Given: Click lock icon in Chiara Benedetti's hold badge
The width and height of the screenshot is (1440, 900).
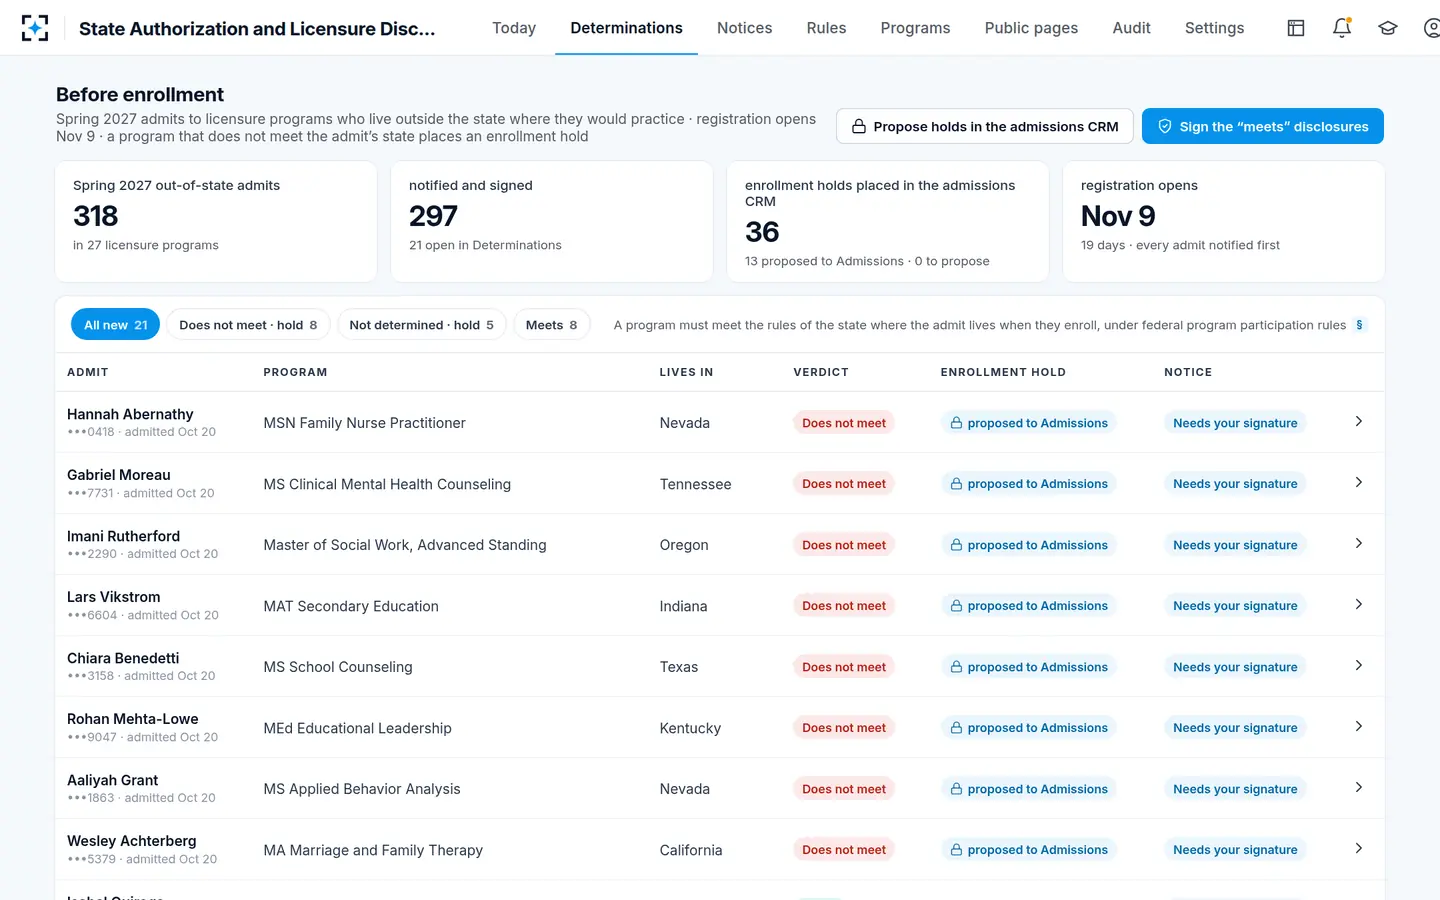Looking at the screenshot, I should coord(956,667).
